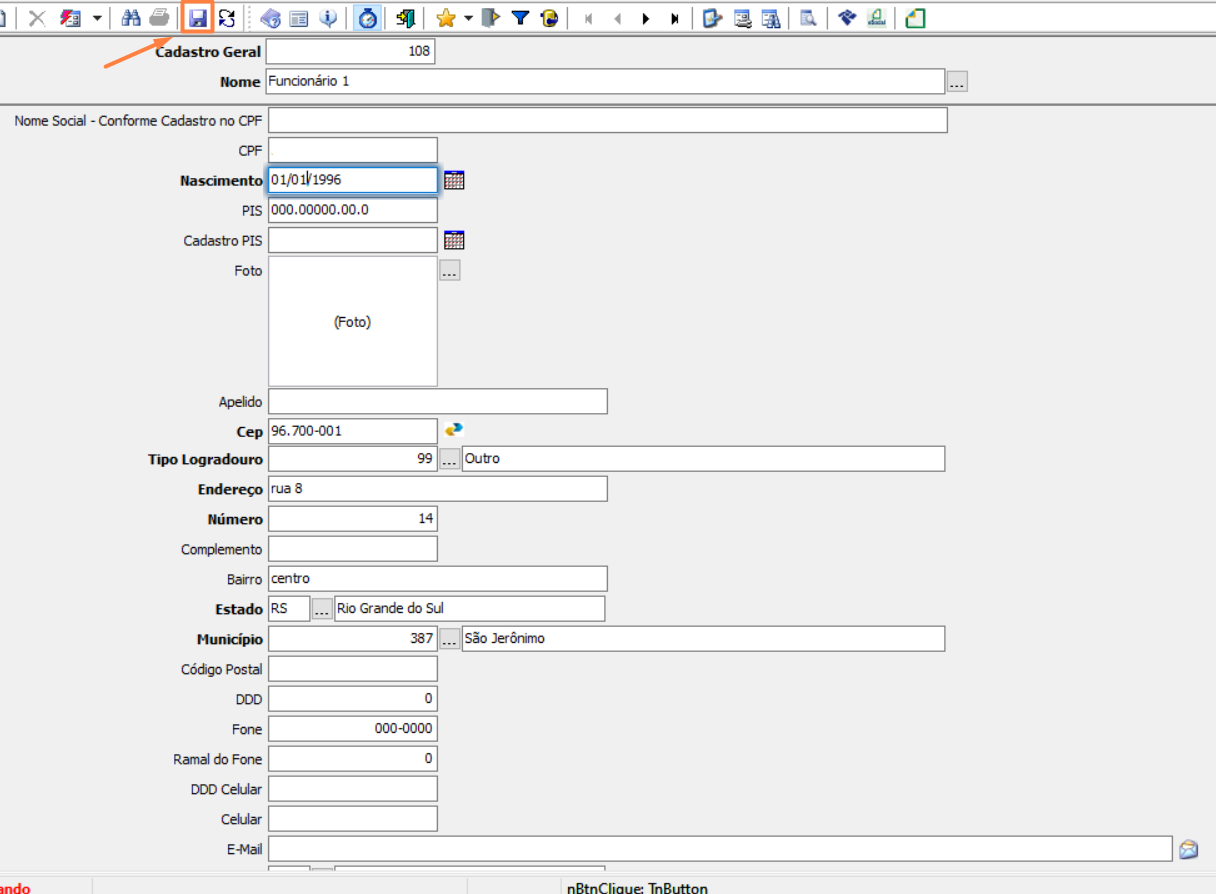Click the Foto browse ellipsis button

click(x=450, y=270)
